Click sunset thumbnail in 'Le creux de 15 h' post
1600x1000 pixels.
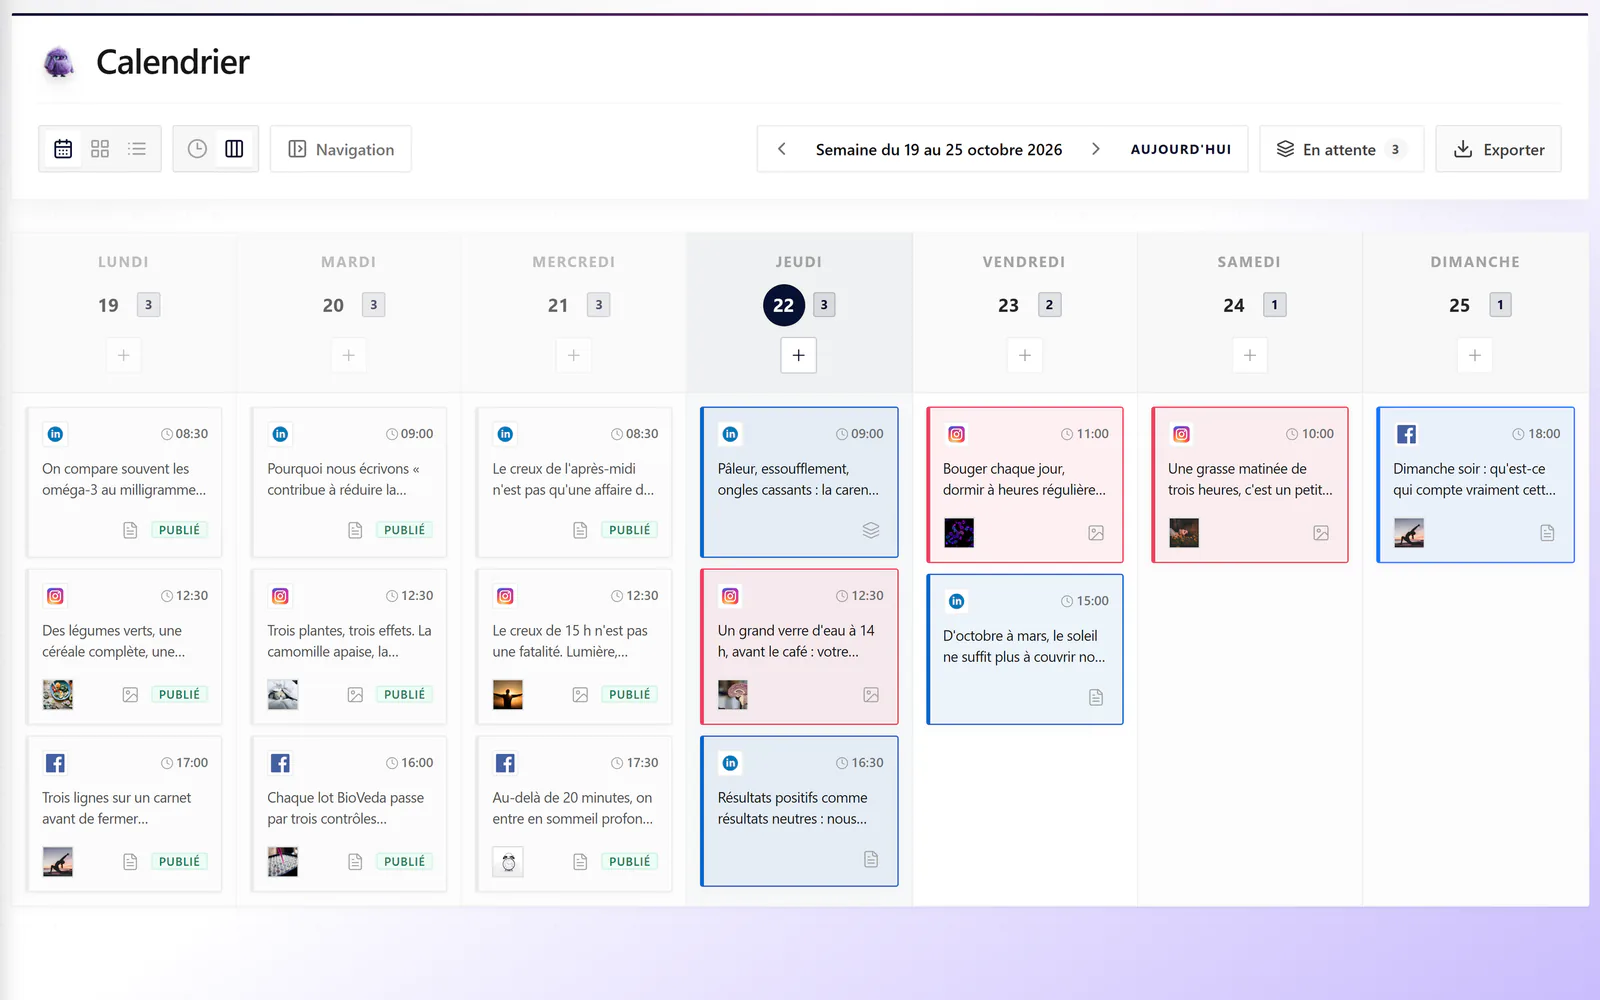pos(508,694)
